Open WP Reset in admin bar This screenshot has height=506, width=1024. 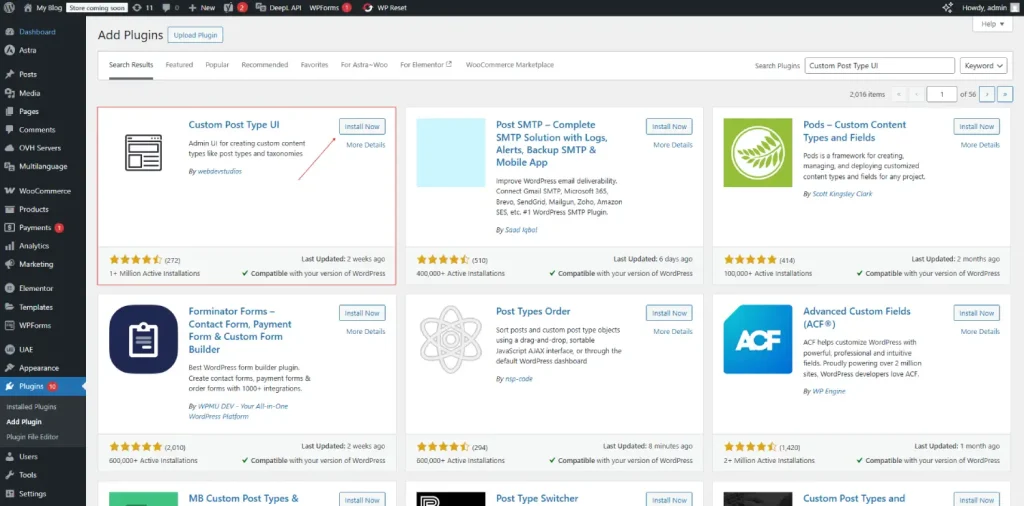click(x=385, y=8)
